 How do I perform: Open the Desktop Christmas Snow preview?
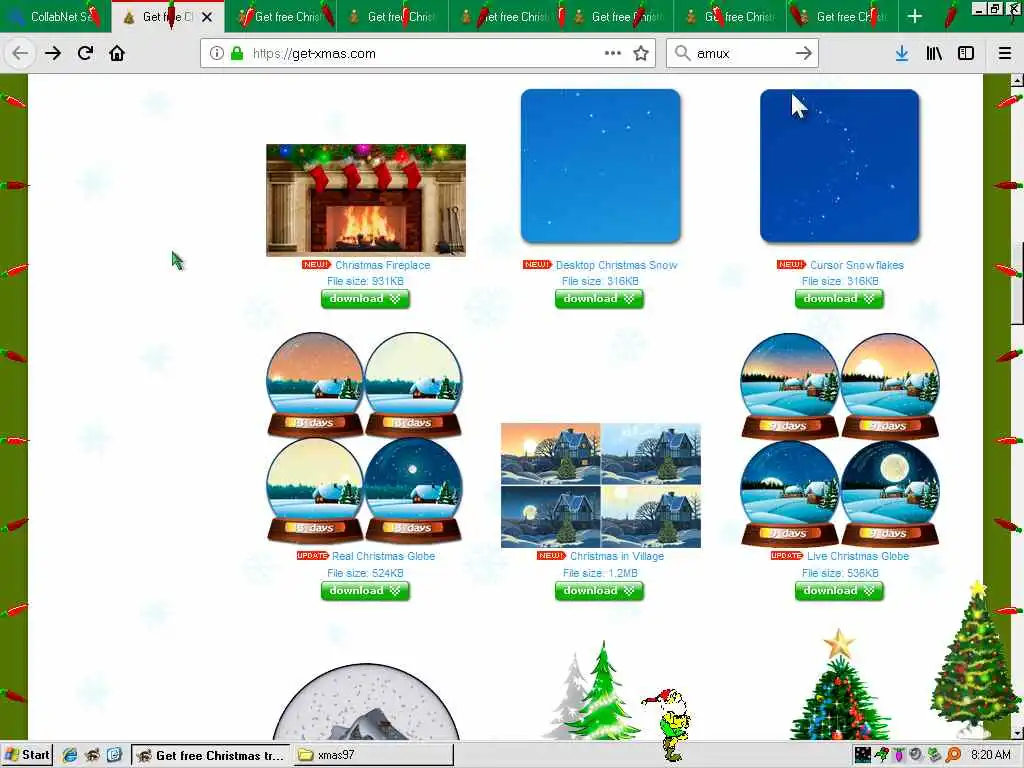[600, 166]
